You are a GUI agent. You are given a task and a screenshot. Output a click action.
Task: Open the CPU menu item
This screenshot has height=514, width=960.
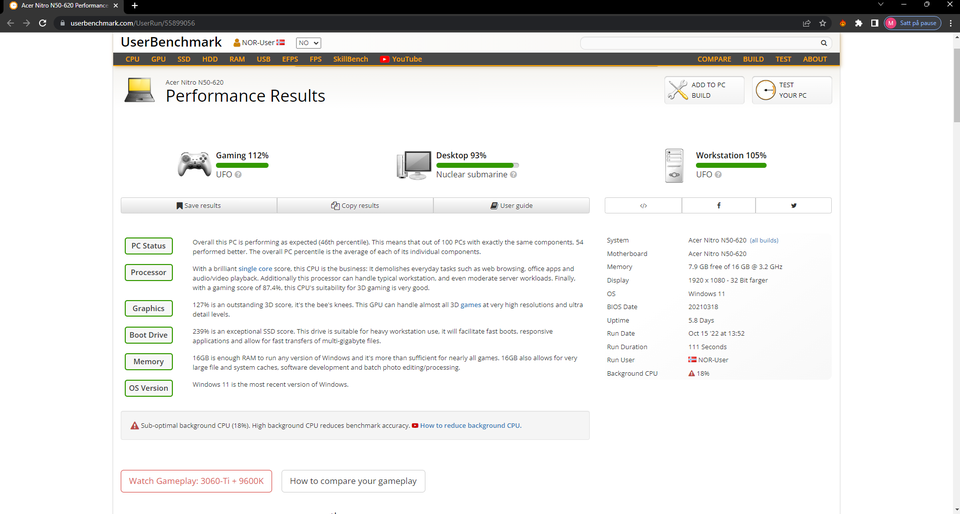[x=132, y=59]
